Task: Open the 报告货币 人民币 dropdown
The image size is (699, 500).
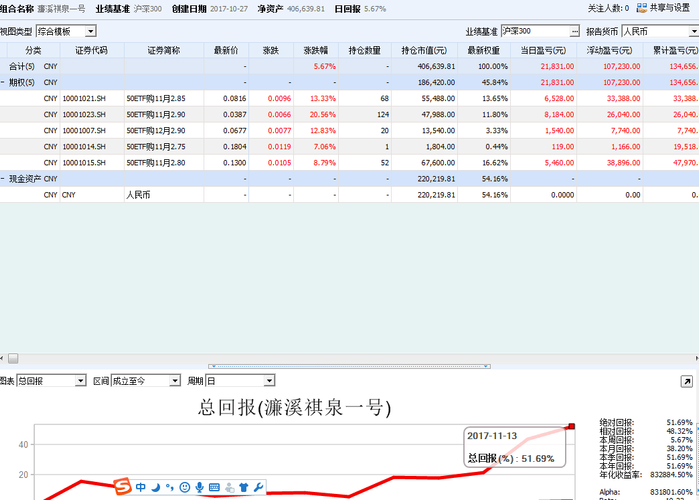Action: click(694, 31)
